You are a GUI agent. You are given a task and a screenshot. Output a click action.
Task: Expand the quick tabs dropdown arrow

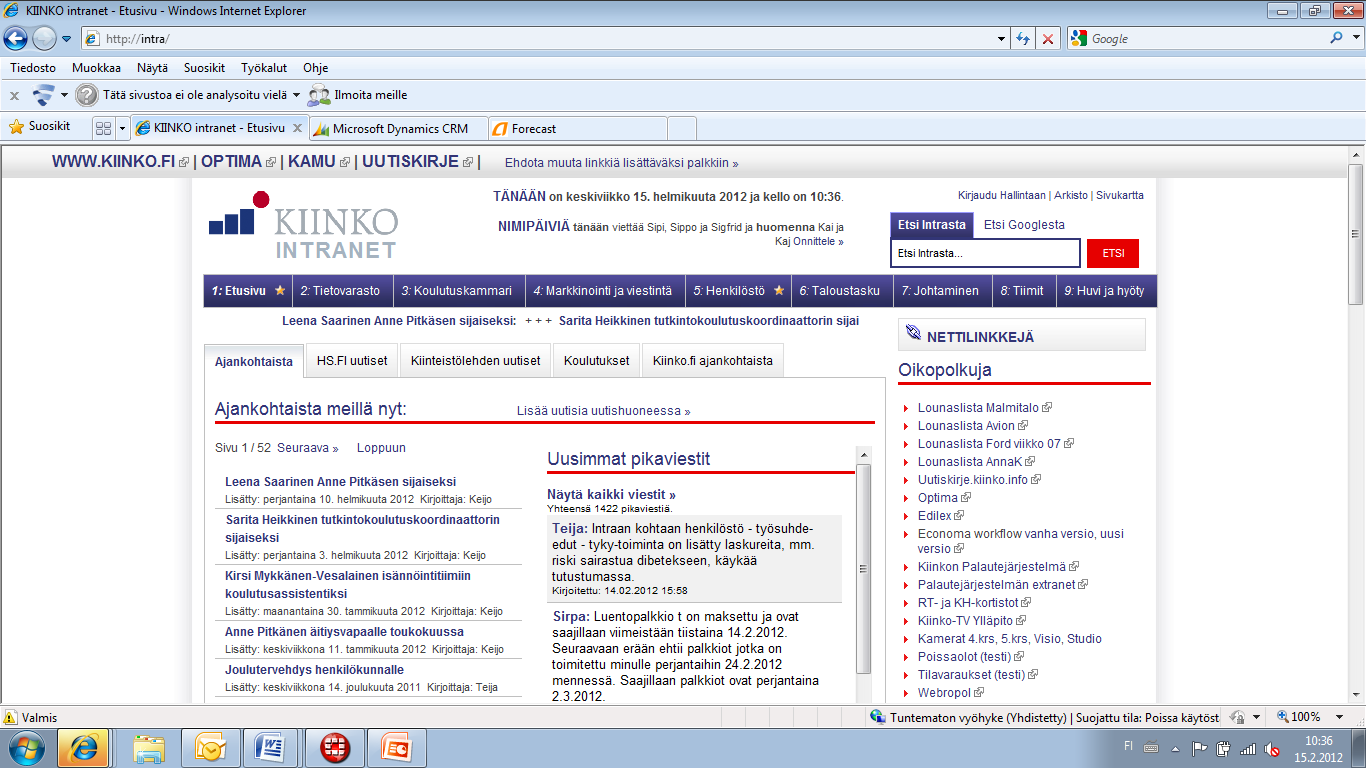click(x=122, y=128)
